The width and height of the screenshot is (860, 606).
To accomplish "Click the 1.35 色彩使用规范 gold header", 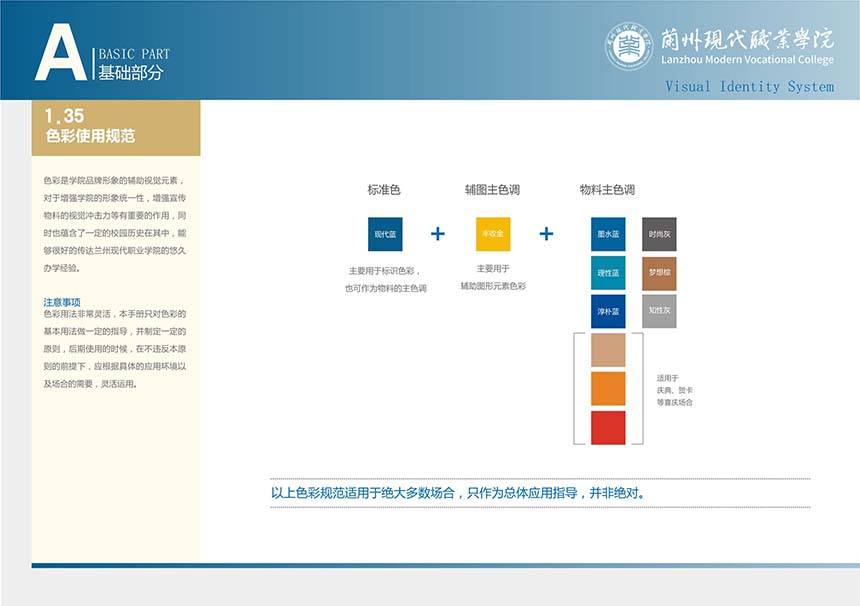I will coord(115,127).
